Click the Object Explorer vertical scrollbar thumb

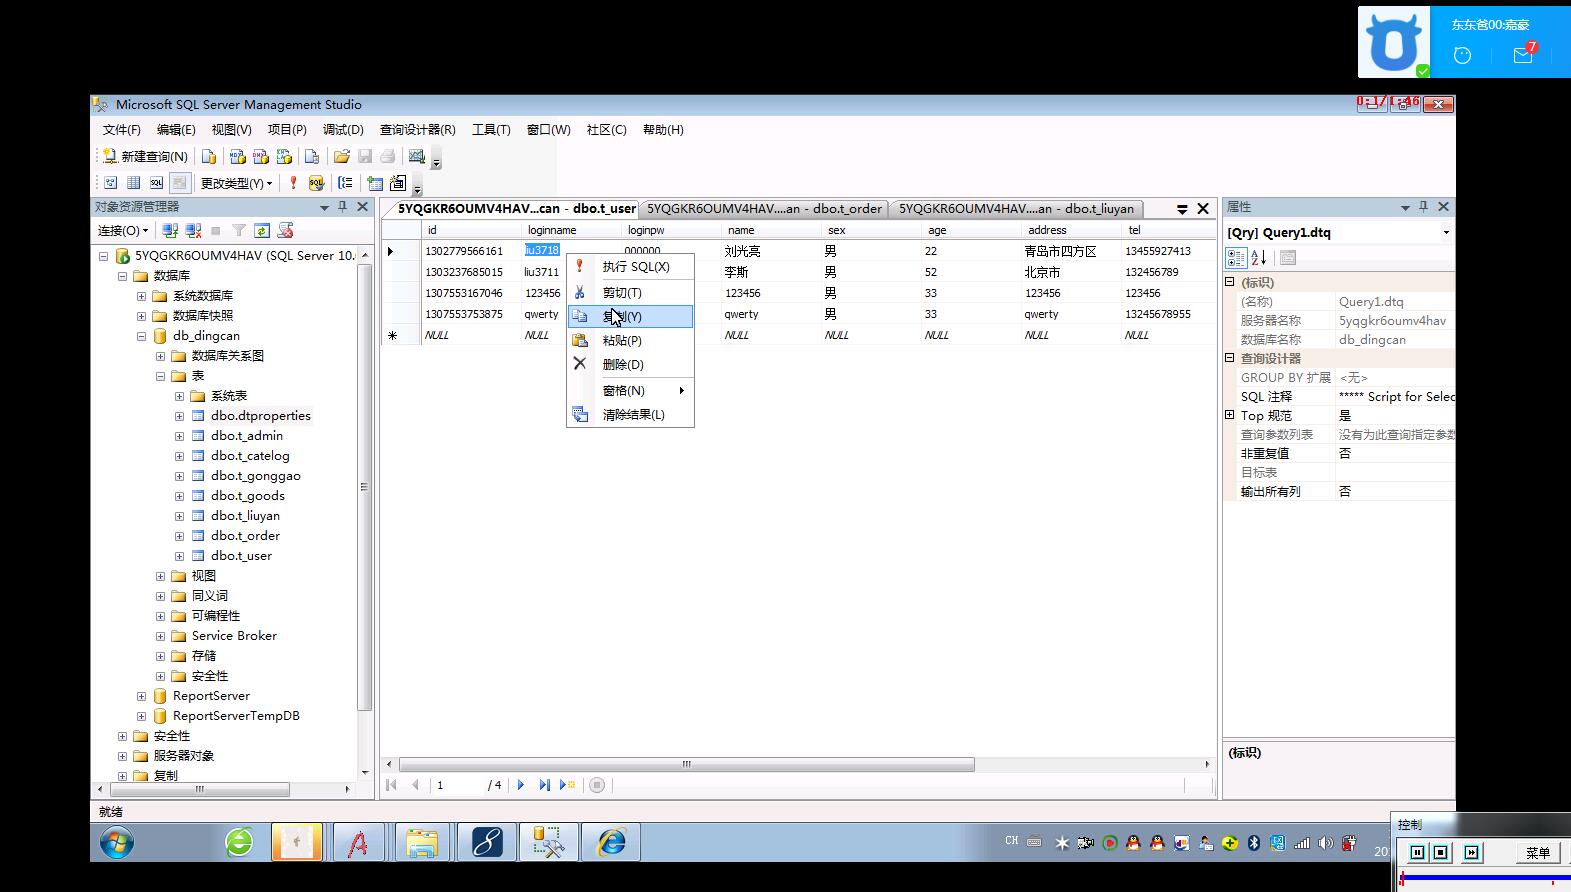[364, 486]
